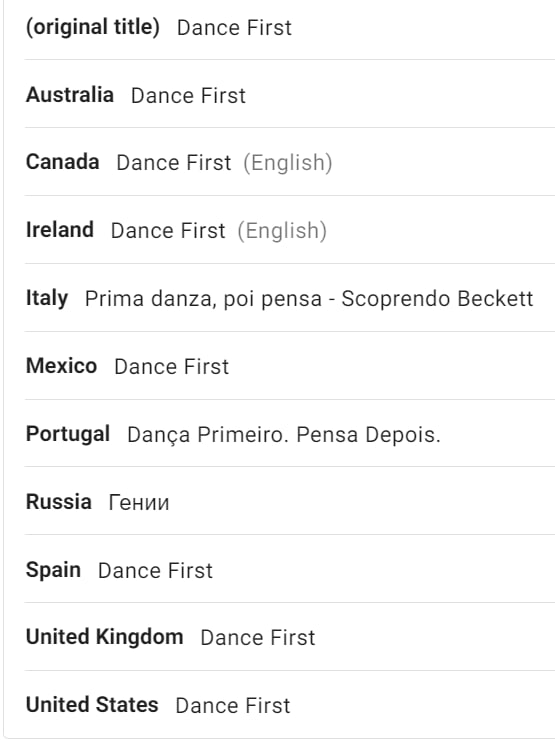Click the Ireland country label
This screenshot has height=743, width=555.
(60, 230)
